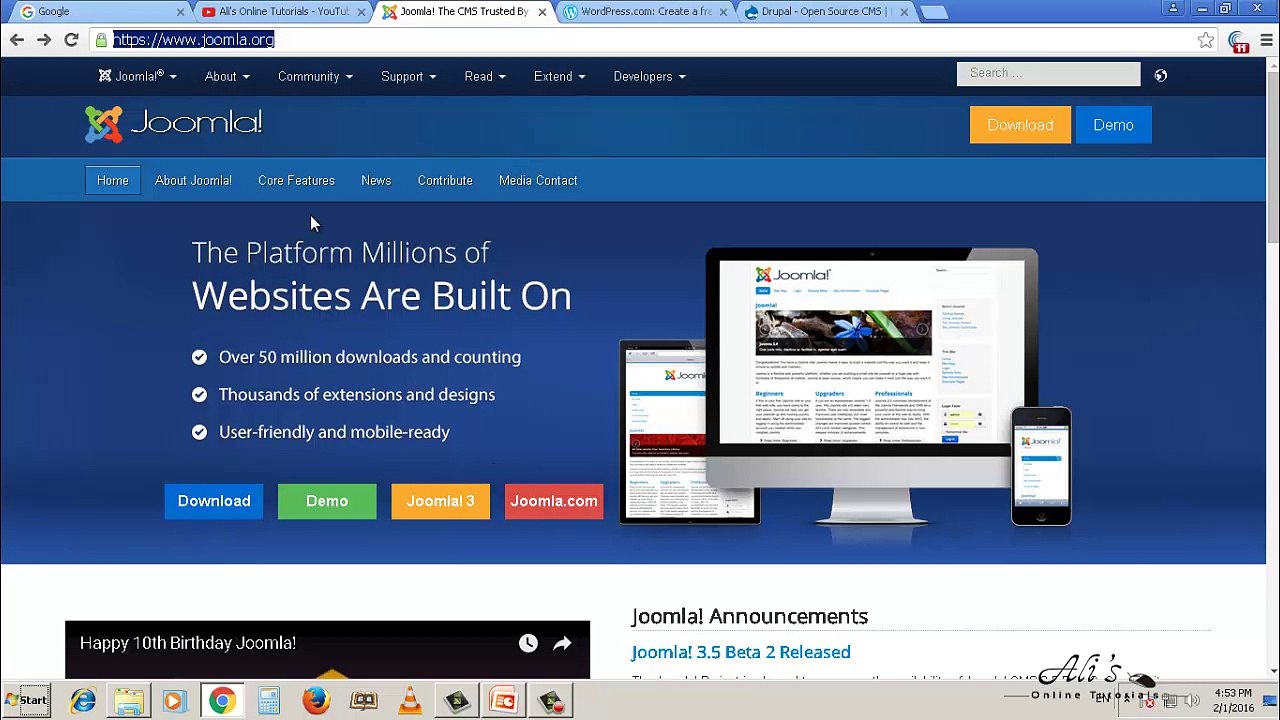Bookmark this page with star icon
Image resolution: width=1280 pixels, height=720 pixels.
point(1206,40)
